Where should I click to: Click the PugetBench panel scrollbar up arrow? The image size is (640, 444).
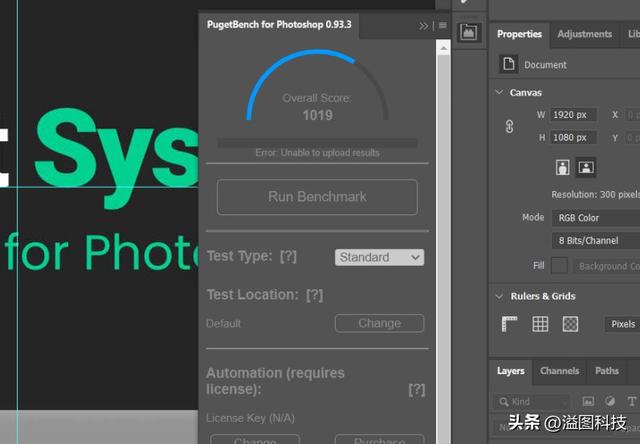[443, 48]
